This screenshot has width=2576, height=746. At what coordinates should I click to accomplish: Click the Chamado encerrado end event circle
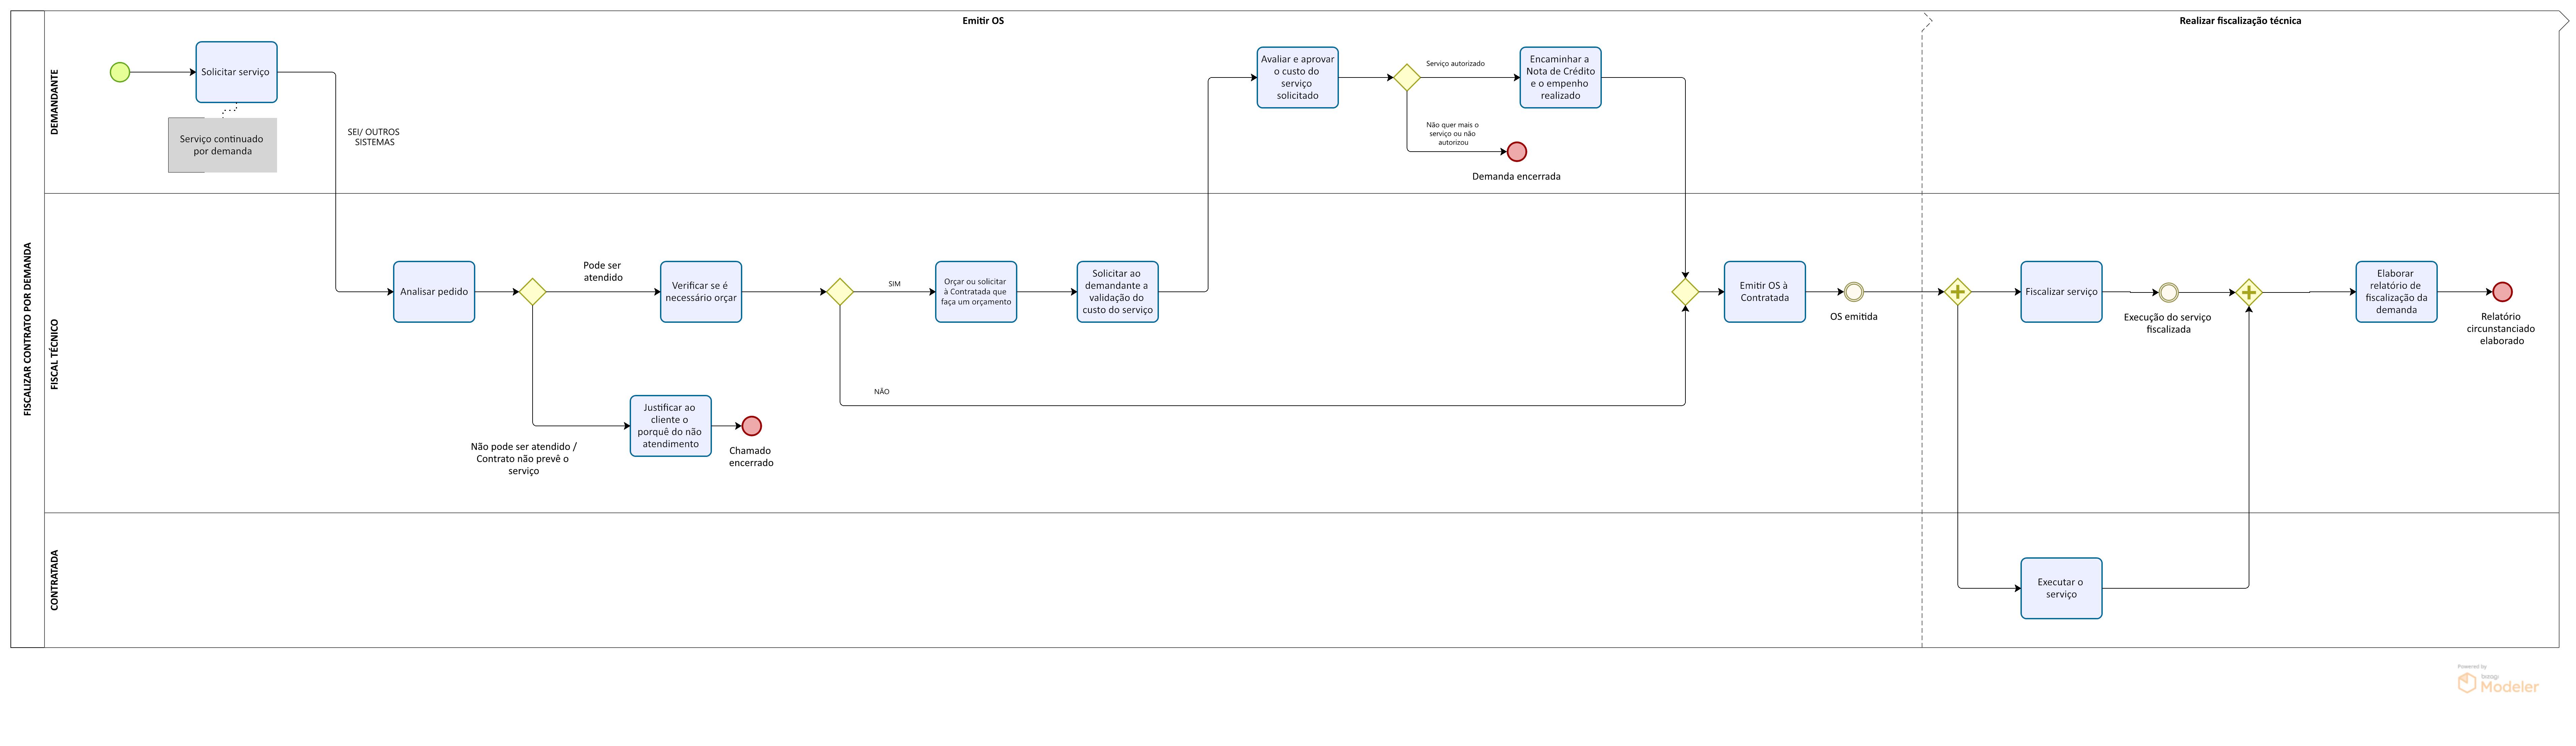click(752, 426)
